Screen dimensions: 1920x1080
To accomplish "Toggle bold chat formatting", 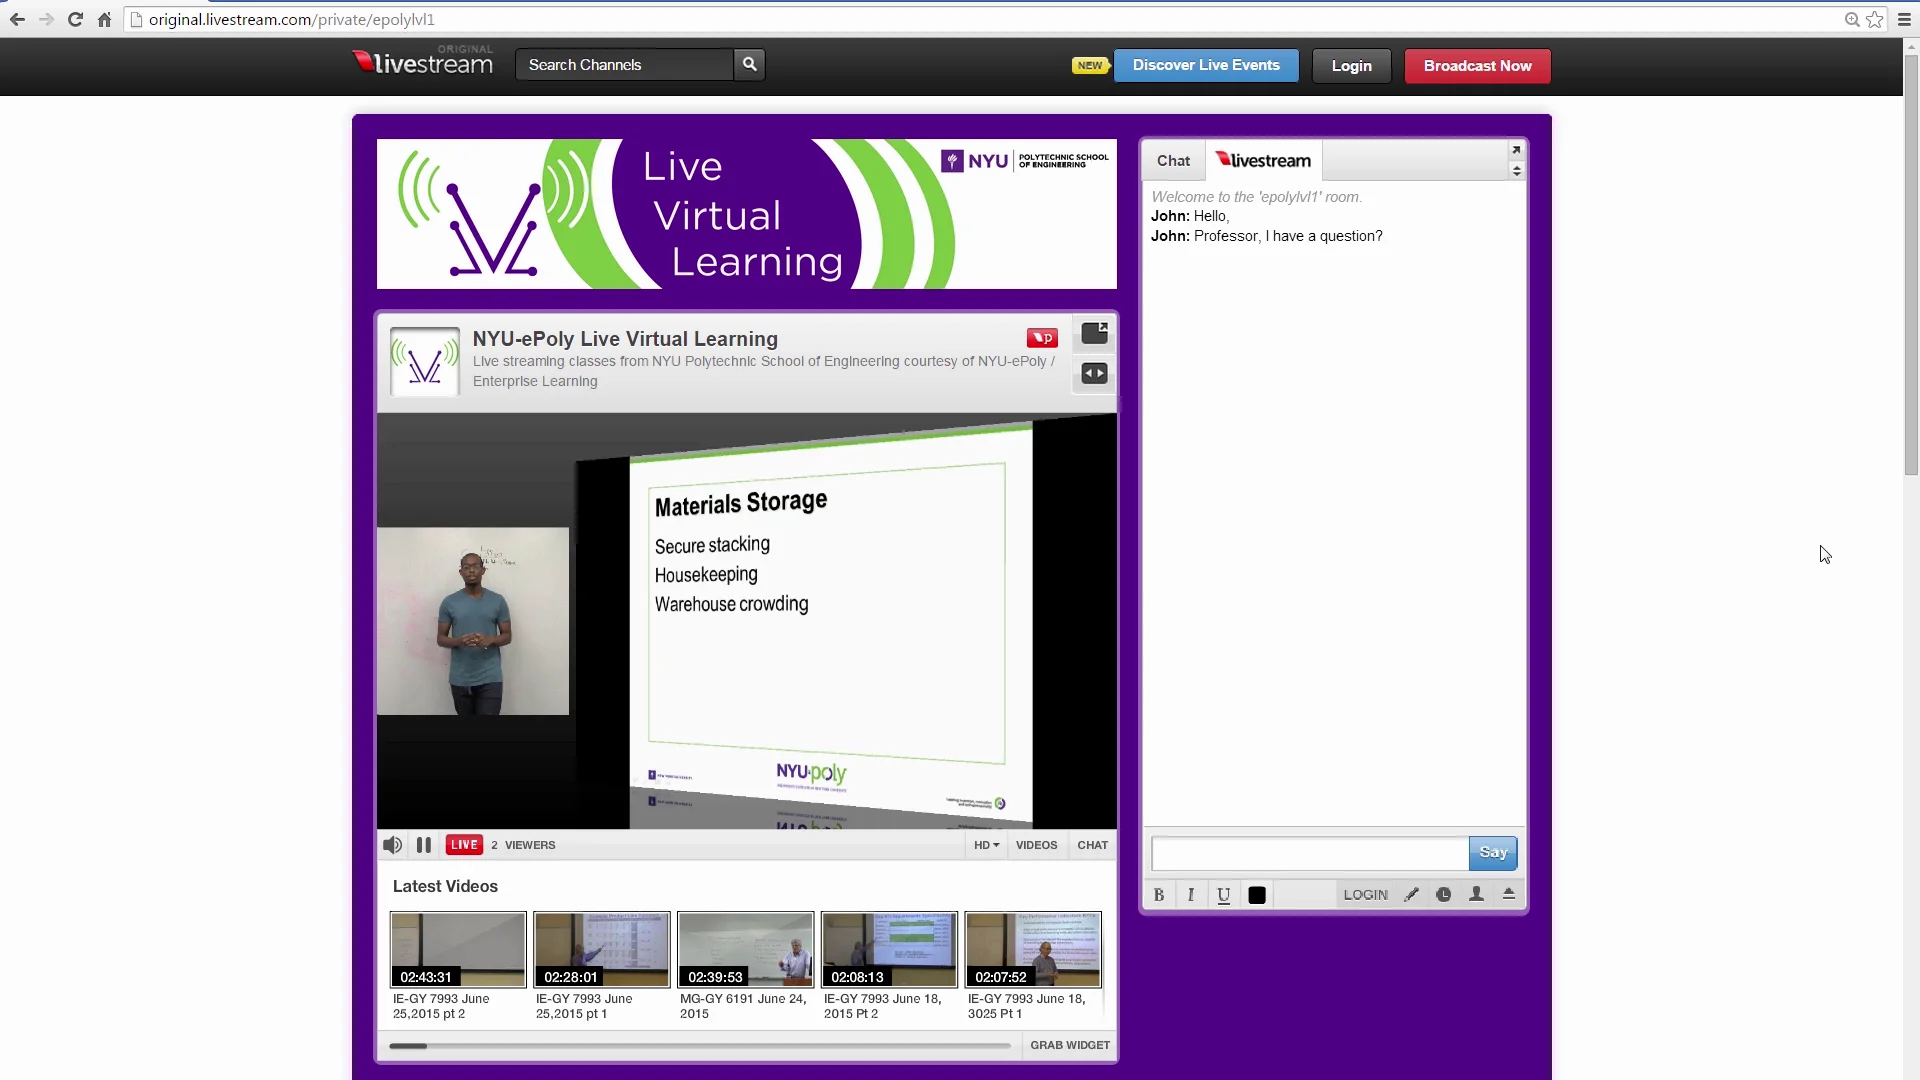I will [1159, 895].
